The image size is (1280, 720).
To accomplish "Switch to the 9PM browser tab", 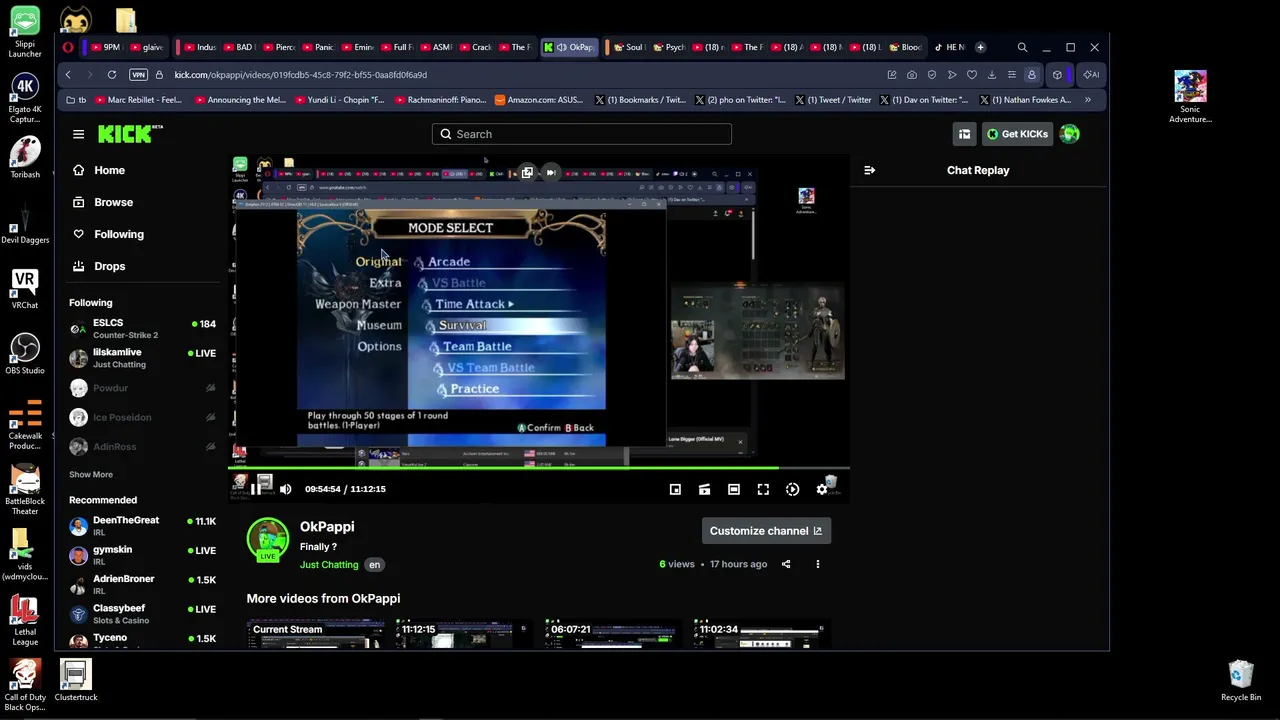I will [x=104, y=47].
